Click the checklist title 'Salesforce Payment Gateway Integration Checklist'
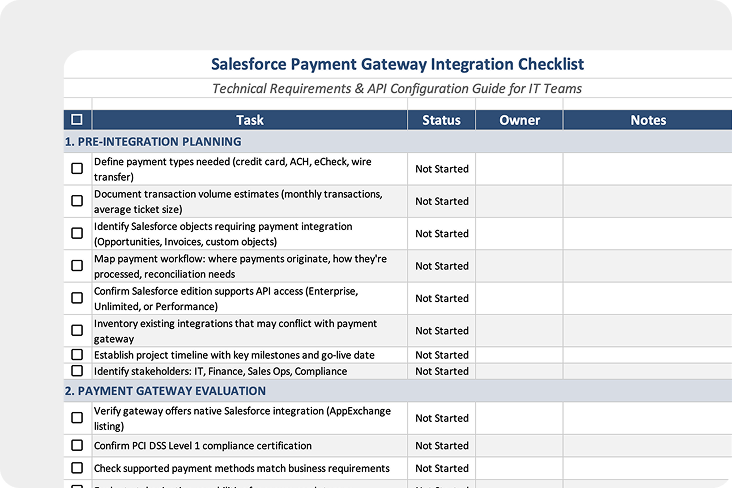The width and height of the screenshot is (732, 488). point(397,64)
